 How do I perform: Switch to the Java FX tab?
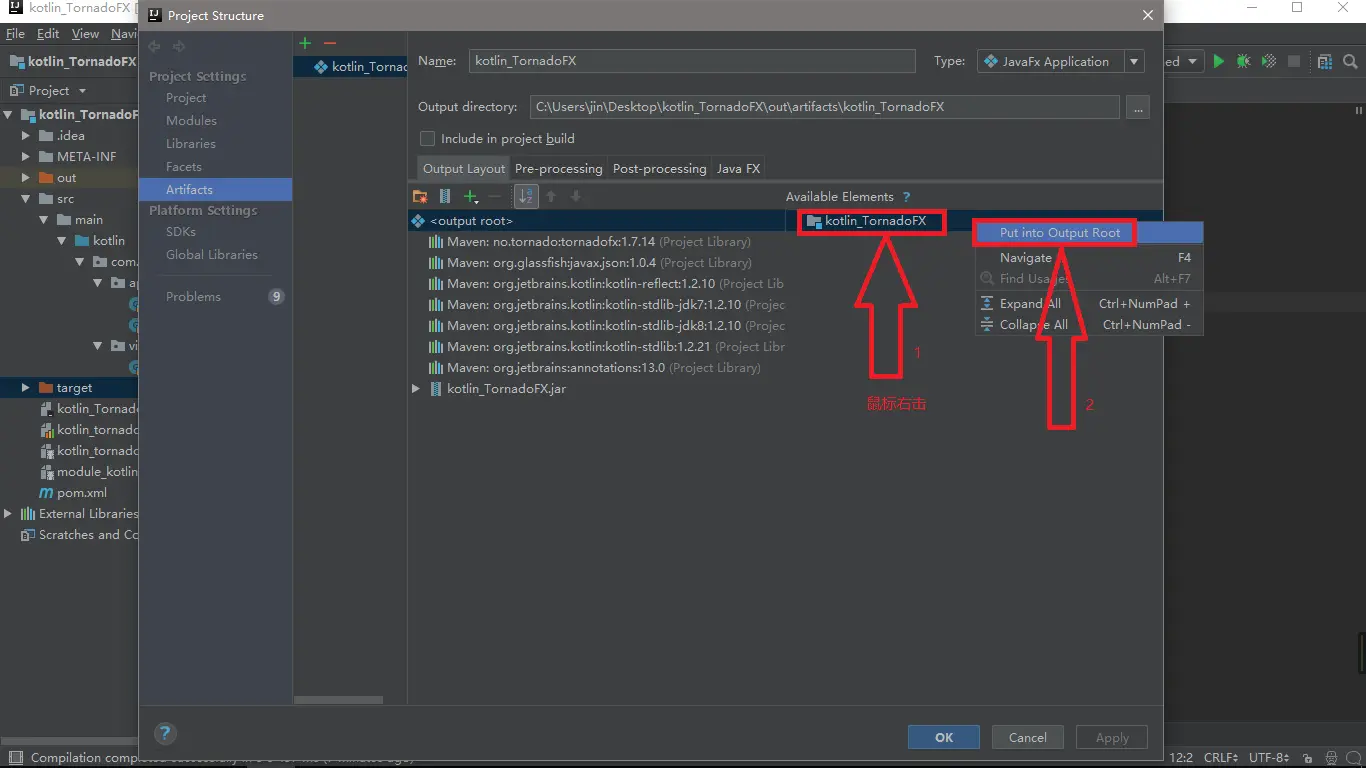pyautogui.click(x=738, y=169)
